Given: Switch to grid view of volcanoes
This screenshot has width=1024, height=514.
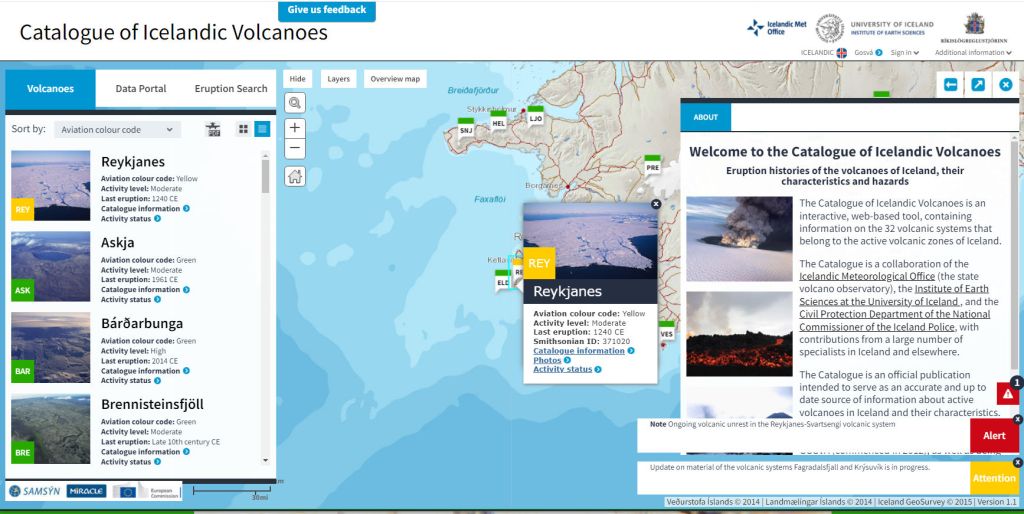Looking at the screenshot, I should tap(242, 129).
